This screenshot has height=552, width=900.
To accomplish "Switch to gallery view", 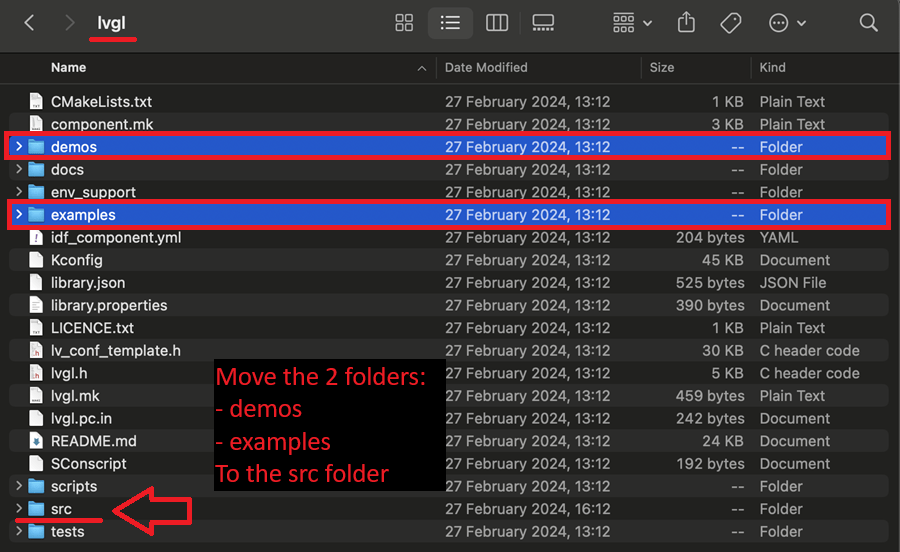I will pyautogui.click(x=542, y=23).
